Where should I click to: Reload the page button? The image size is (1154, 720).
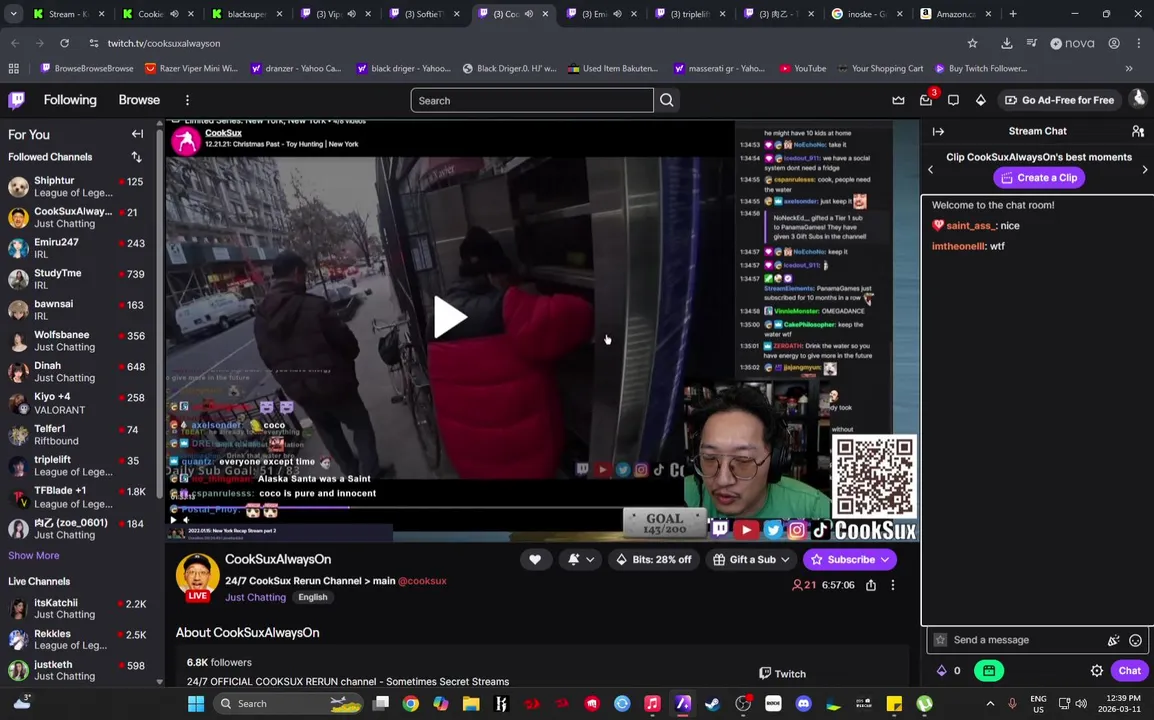coord(64,43)
